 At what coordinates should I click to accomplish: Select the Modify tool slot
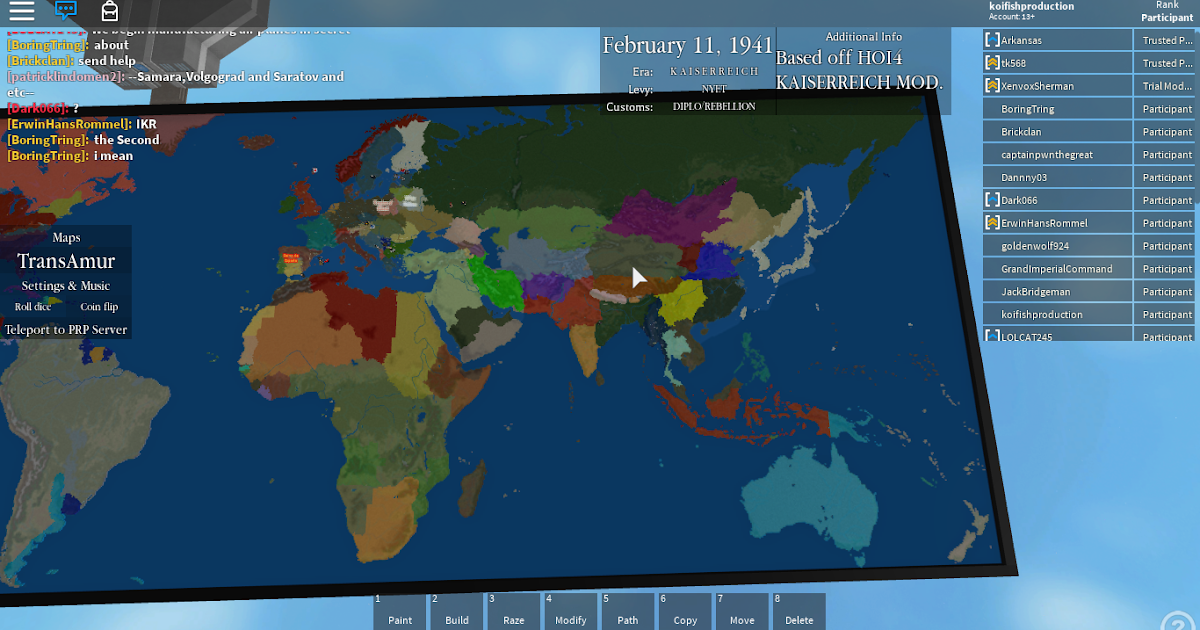(x=571, y=611)
